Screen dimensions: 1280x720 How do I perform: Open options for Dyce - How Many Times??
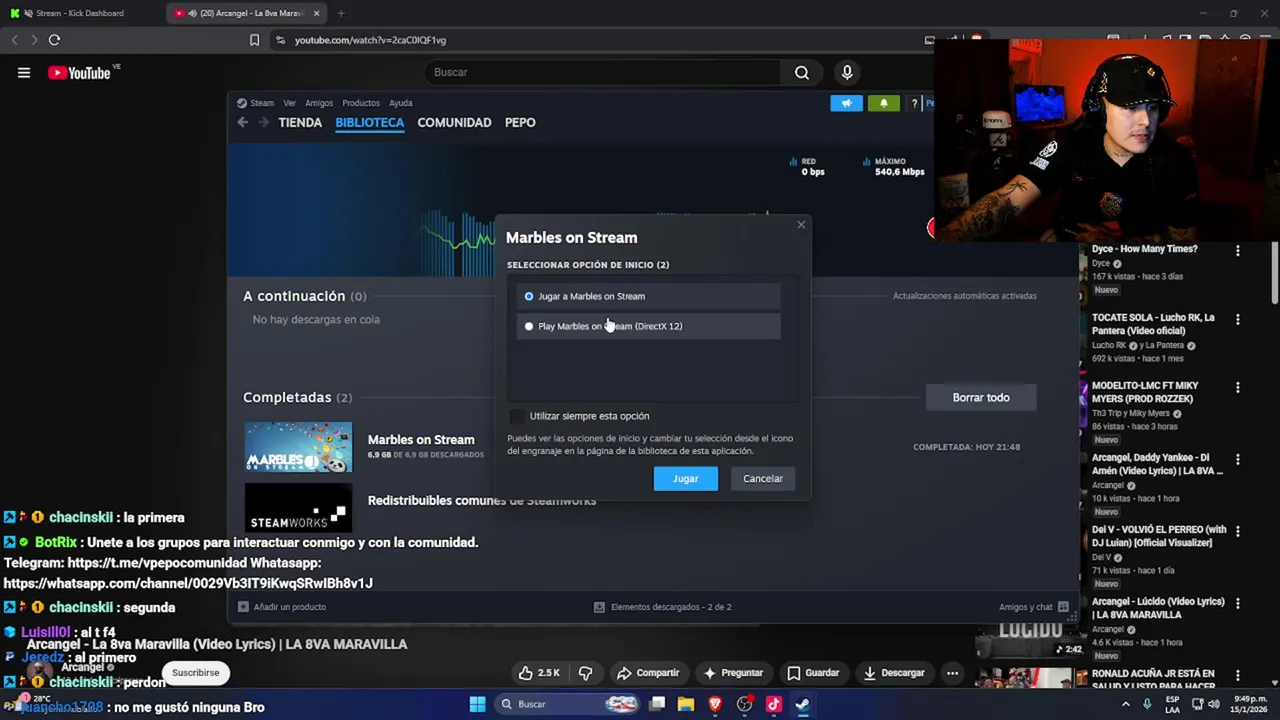click(1238, 251)
